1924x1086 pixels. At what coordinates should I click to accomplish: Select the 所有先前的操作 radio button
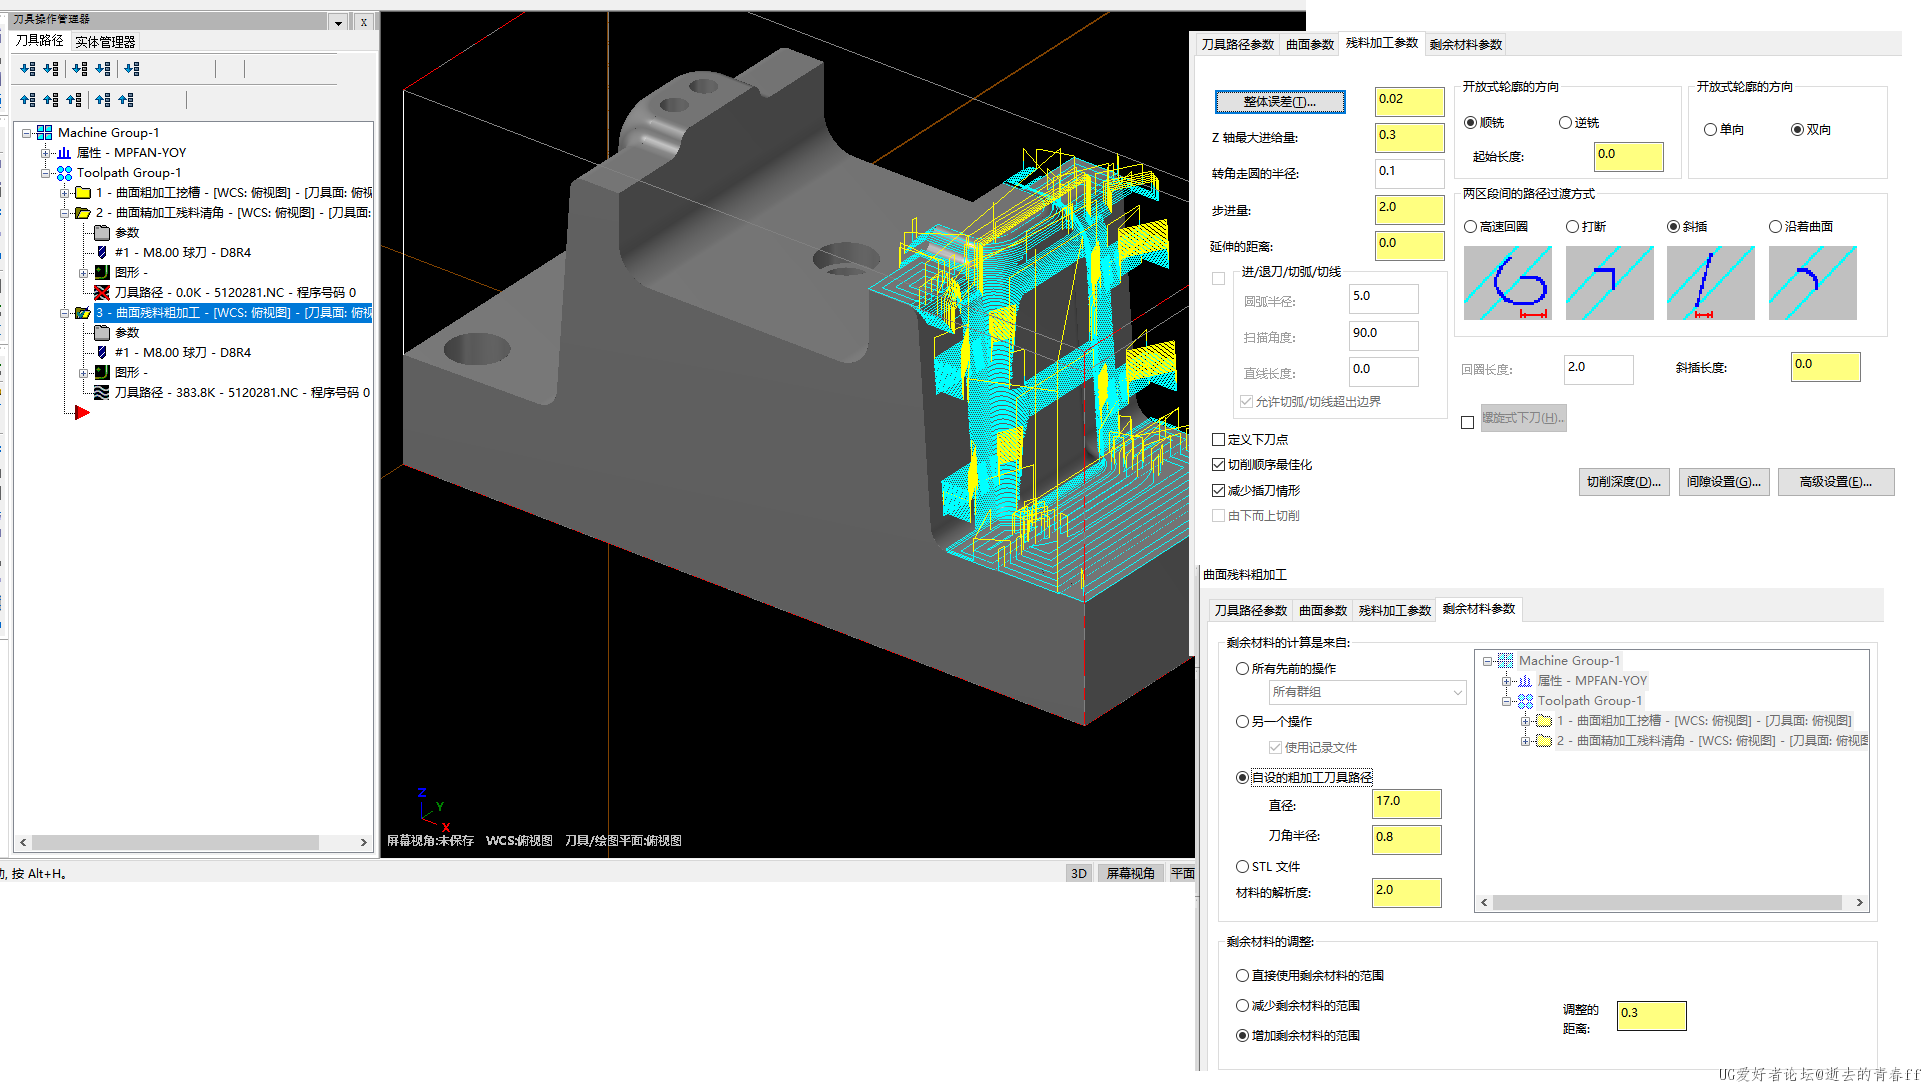(1242, 669)
